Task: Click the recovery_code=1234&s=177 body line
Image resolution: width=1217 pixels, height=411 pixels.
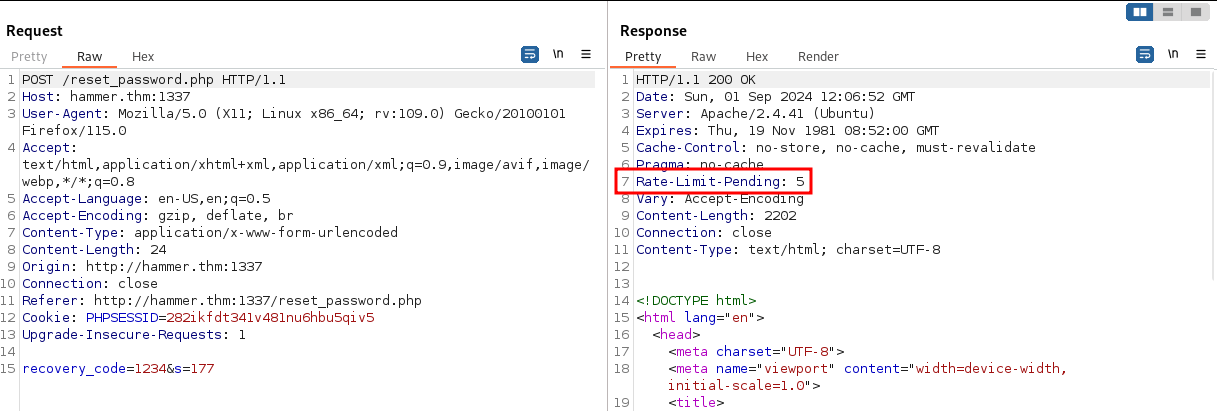Action: tap(118, 369)
